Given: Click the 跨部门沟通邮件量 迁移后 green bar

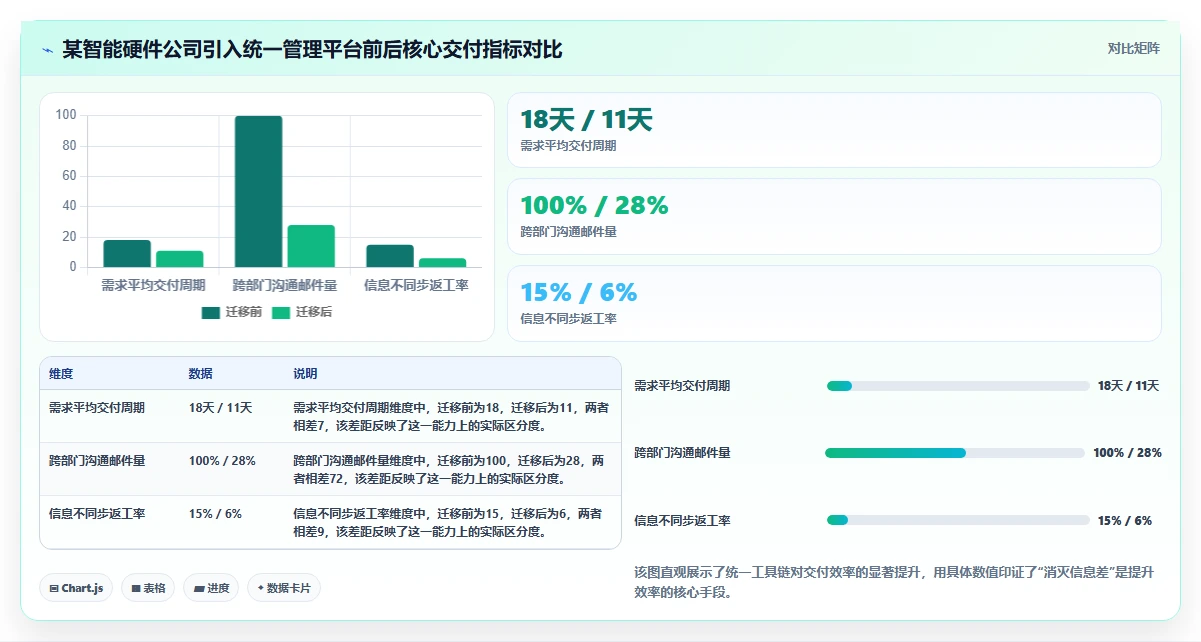Looking at the screenshot, I should tap(311, 246).
